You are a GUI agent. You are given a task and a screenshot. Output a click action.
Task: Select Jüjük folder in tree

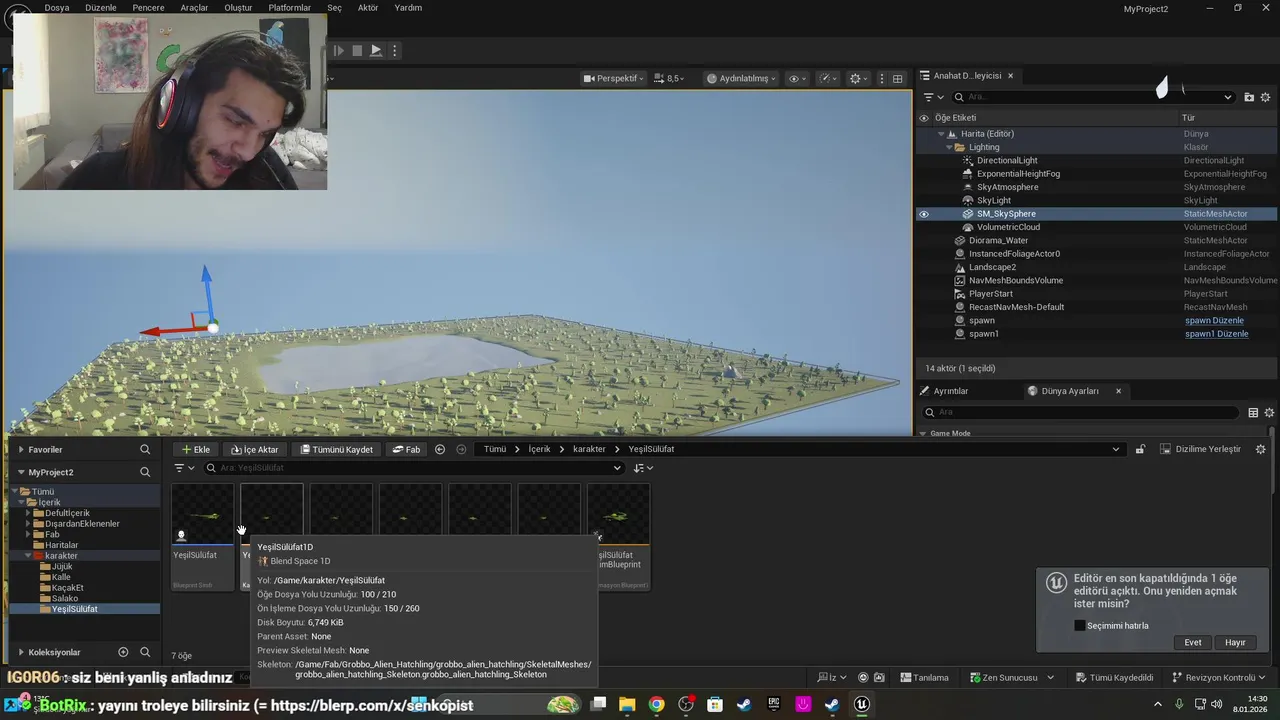62,566
